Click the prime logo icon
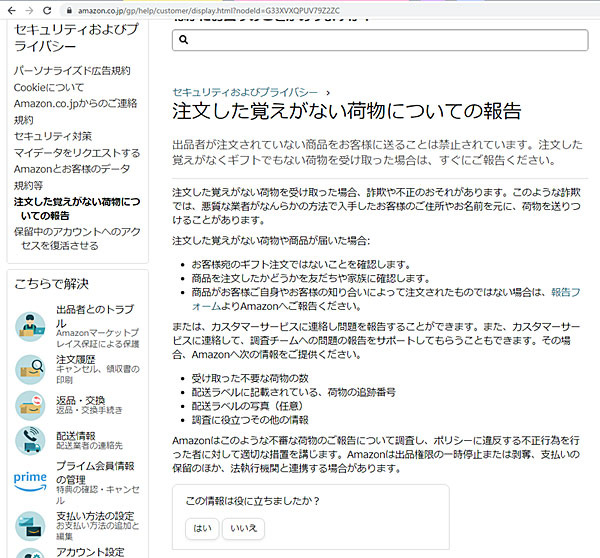600x558 pixels. [x=30, y=481]
